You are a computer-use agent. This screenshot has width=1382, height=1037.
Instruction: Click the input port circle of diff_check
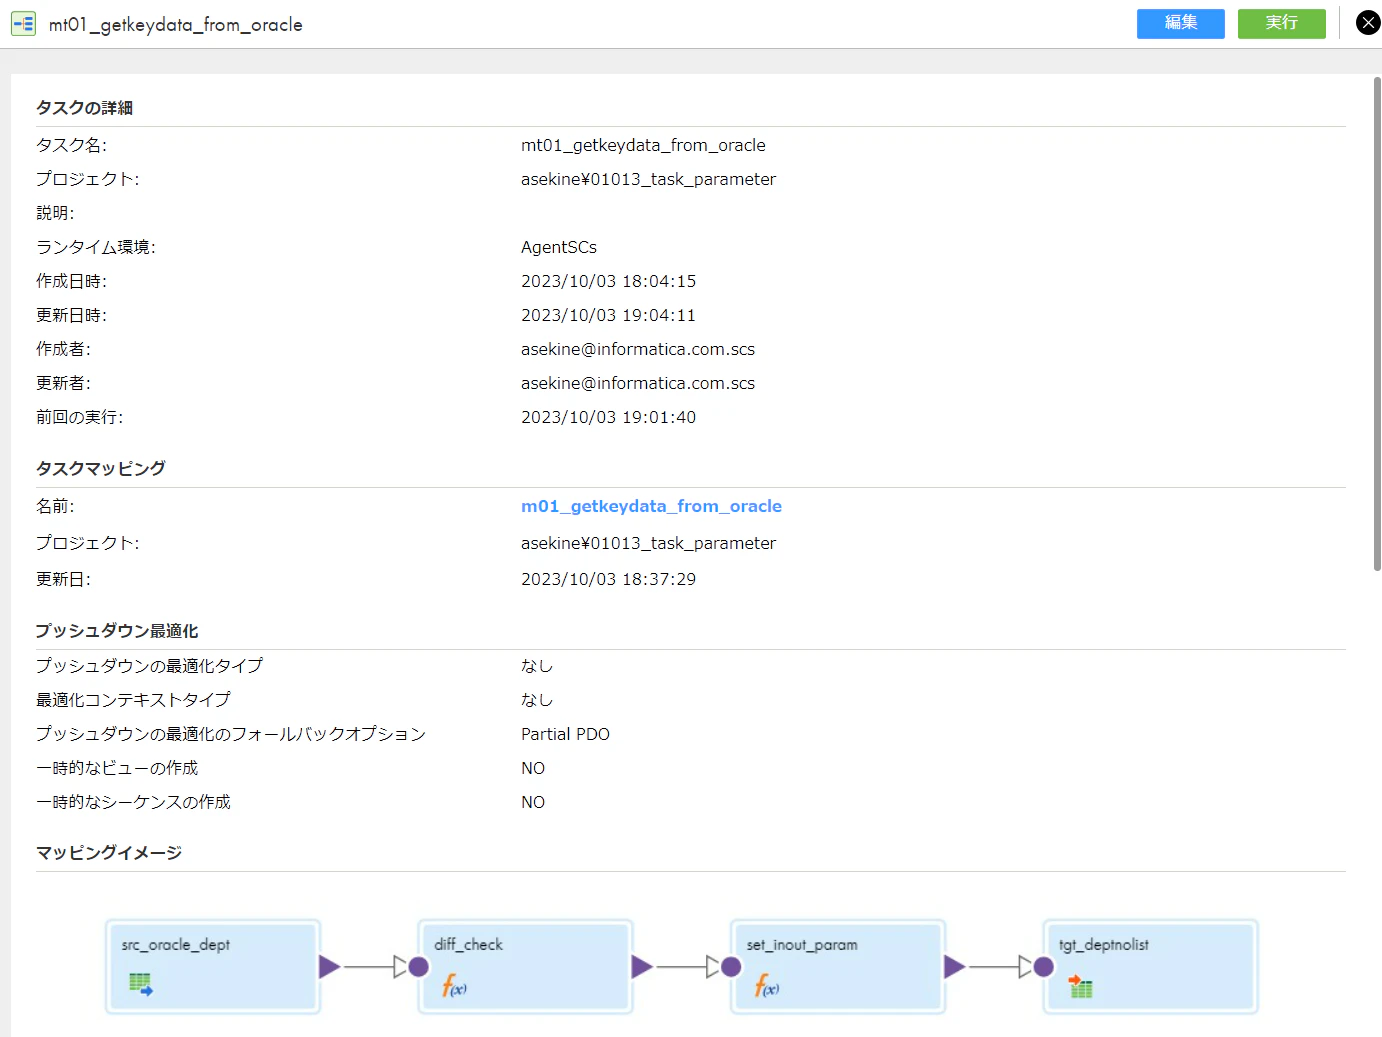419,966
